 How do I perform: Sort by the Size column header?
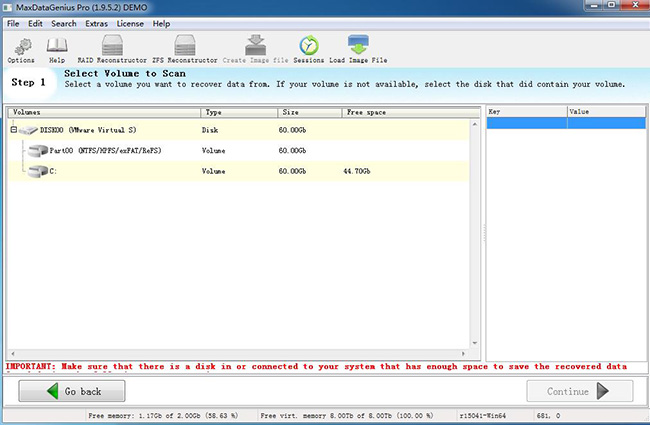click(310, 112)
